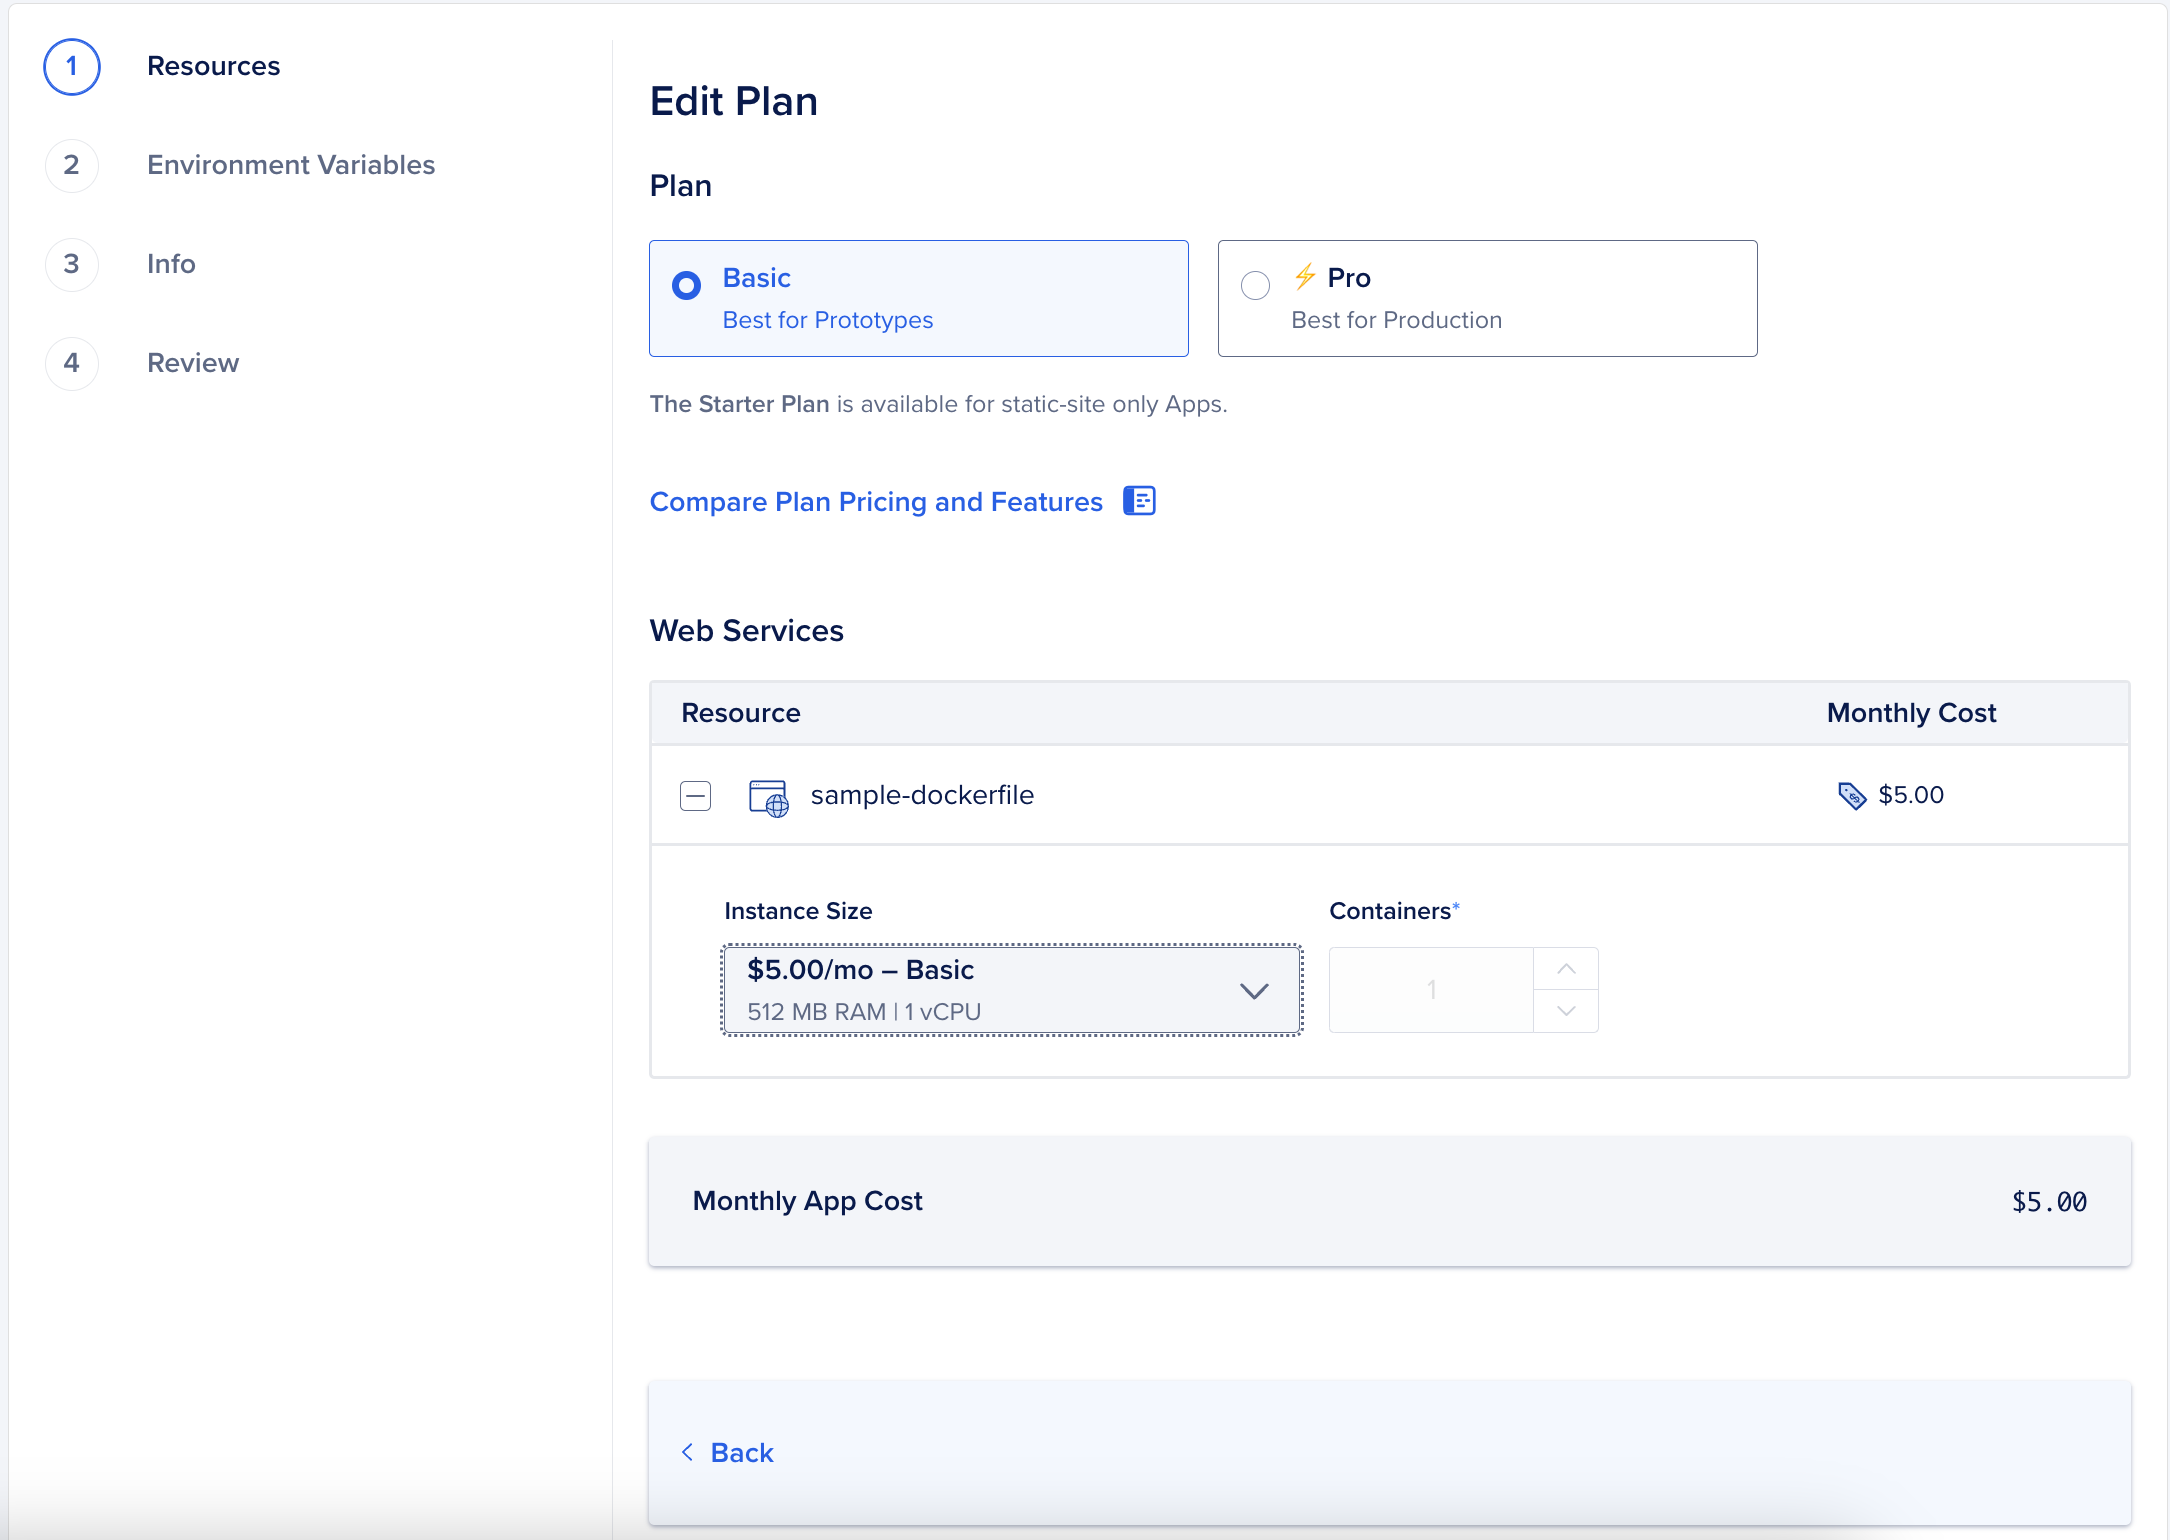Go to Review step
This screenshot has height=1540, width=2170.
pyautogui.click(x=193, y=363)
